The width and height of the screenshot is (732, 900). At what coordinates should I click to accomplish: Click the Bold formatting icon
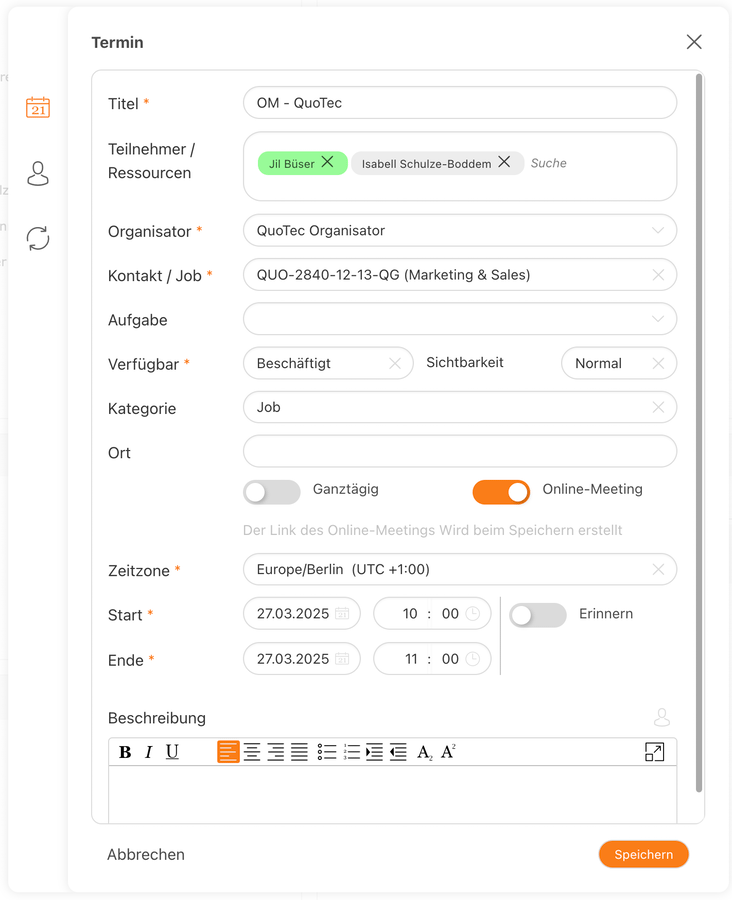125,752
